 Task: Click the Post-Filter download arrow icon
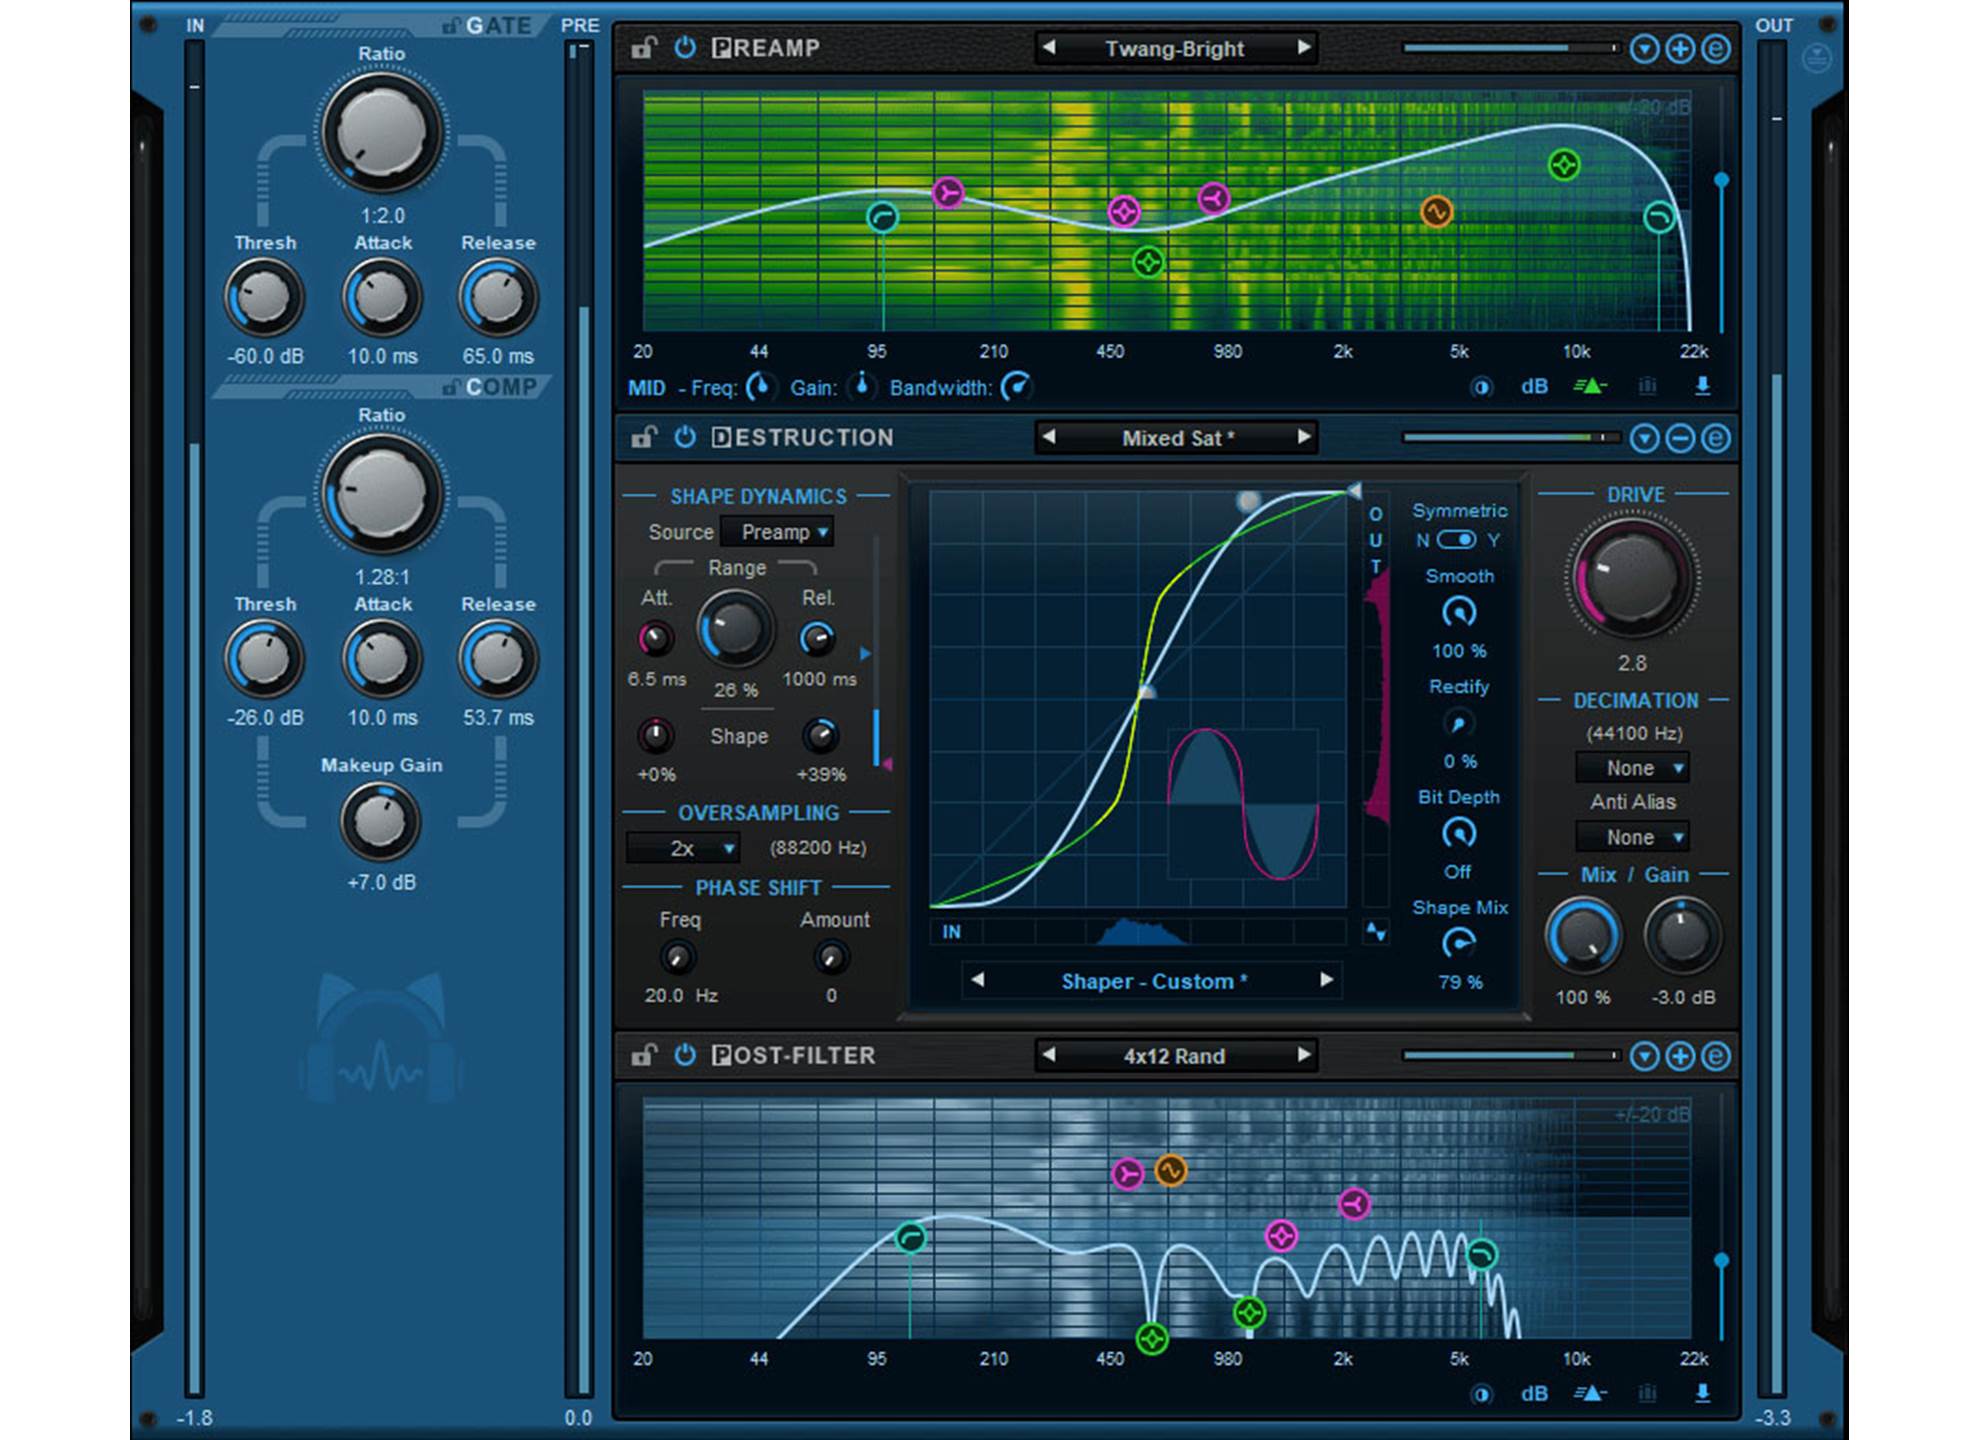coord(1702,1393)
